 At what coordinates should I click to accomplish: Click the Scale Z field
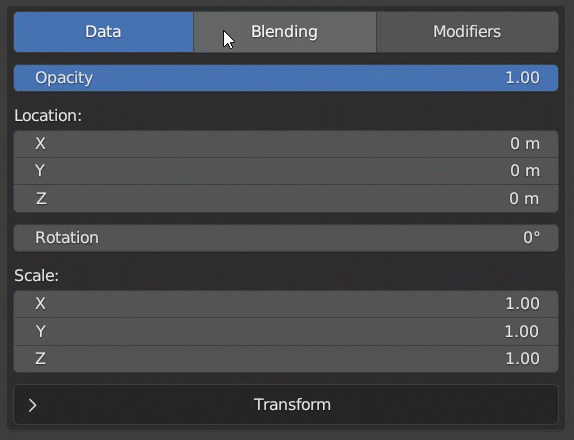pyautogui.click(x=286, y=359)
